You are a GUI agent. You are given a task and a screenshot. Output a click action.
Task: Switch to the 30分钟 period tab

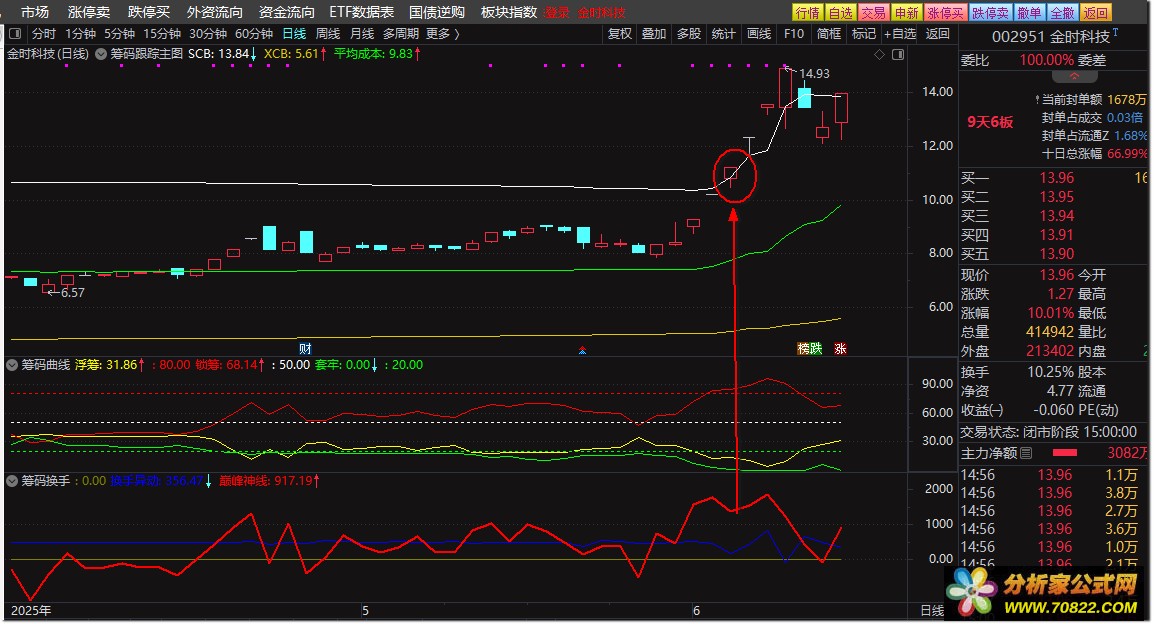pos(208,34)
